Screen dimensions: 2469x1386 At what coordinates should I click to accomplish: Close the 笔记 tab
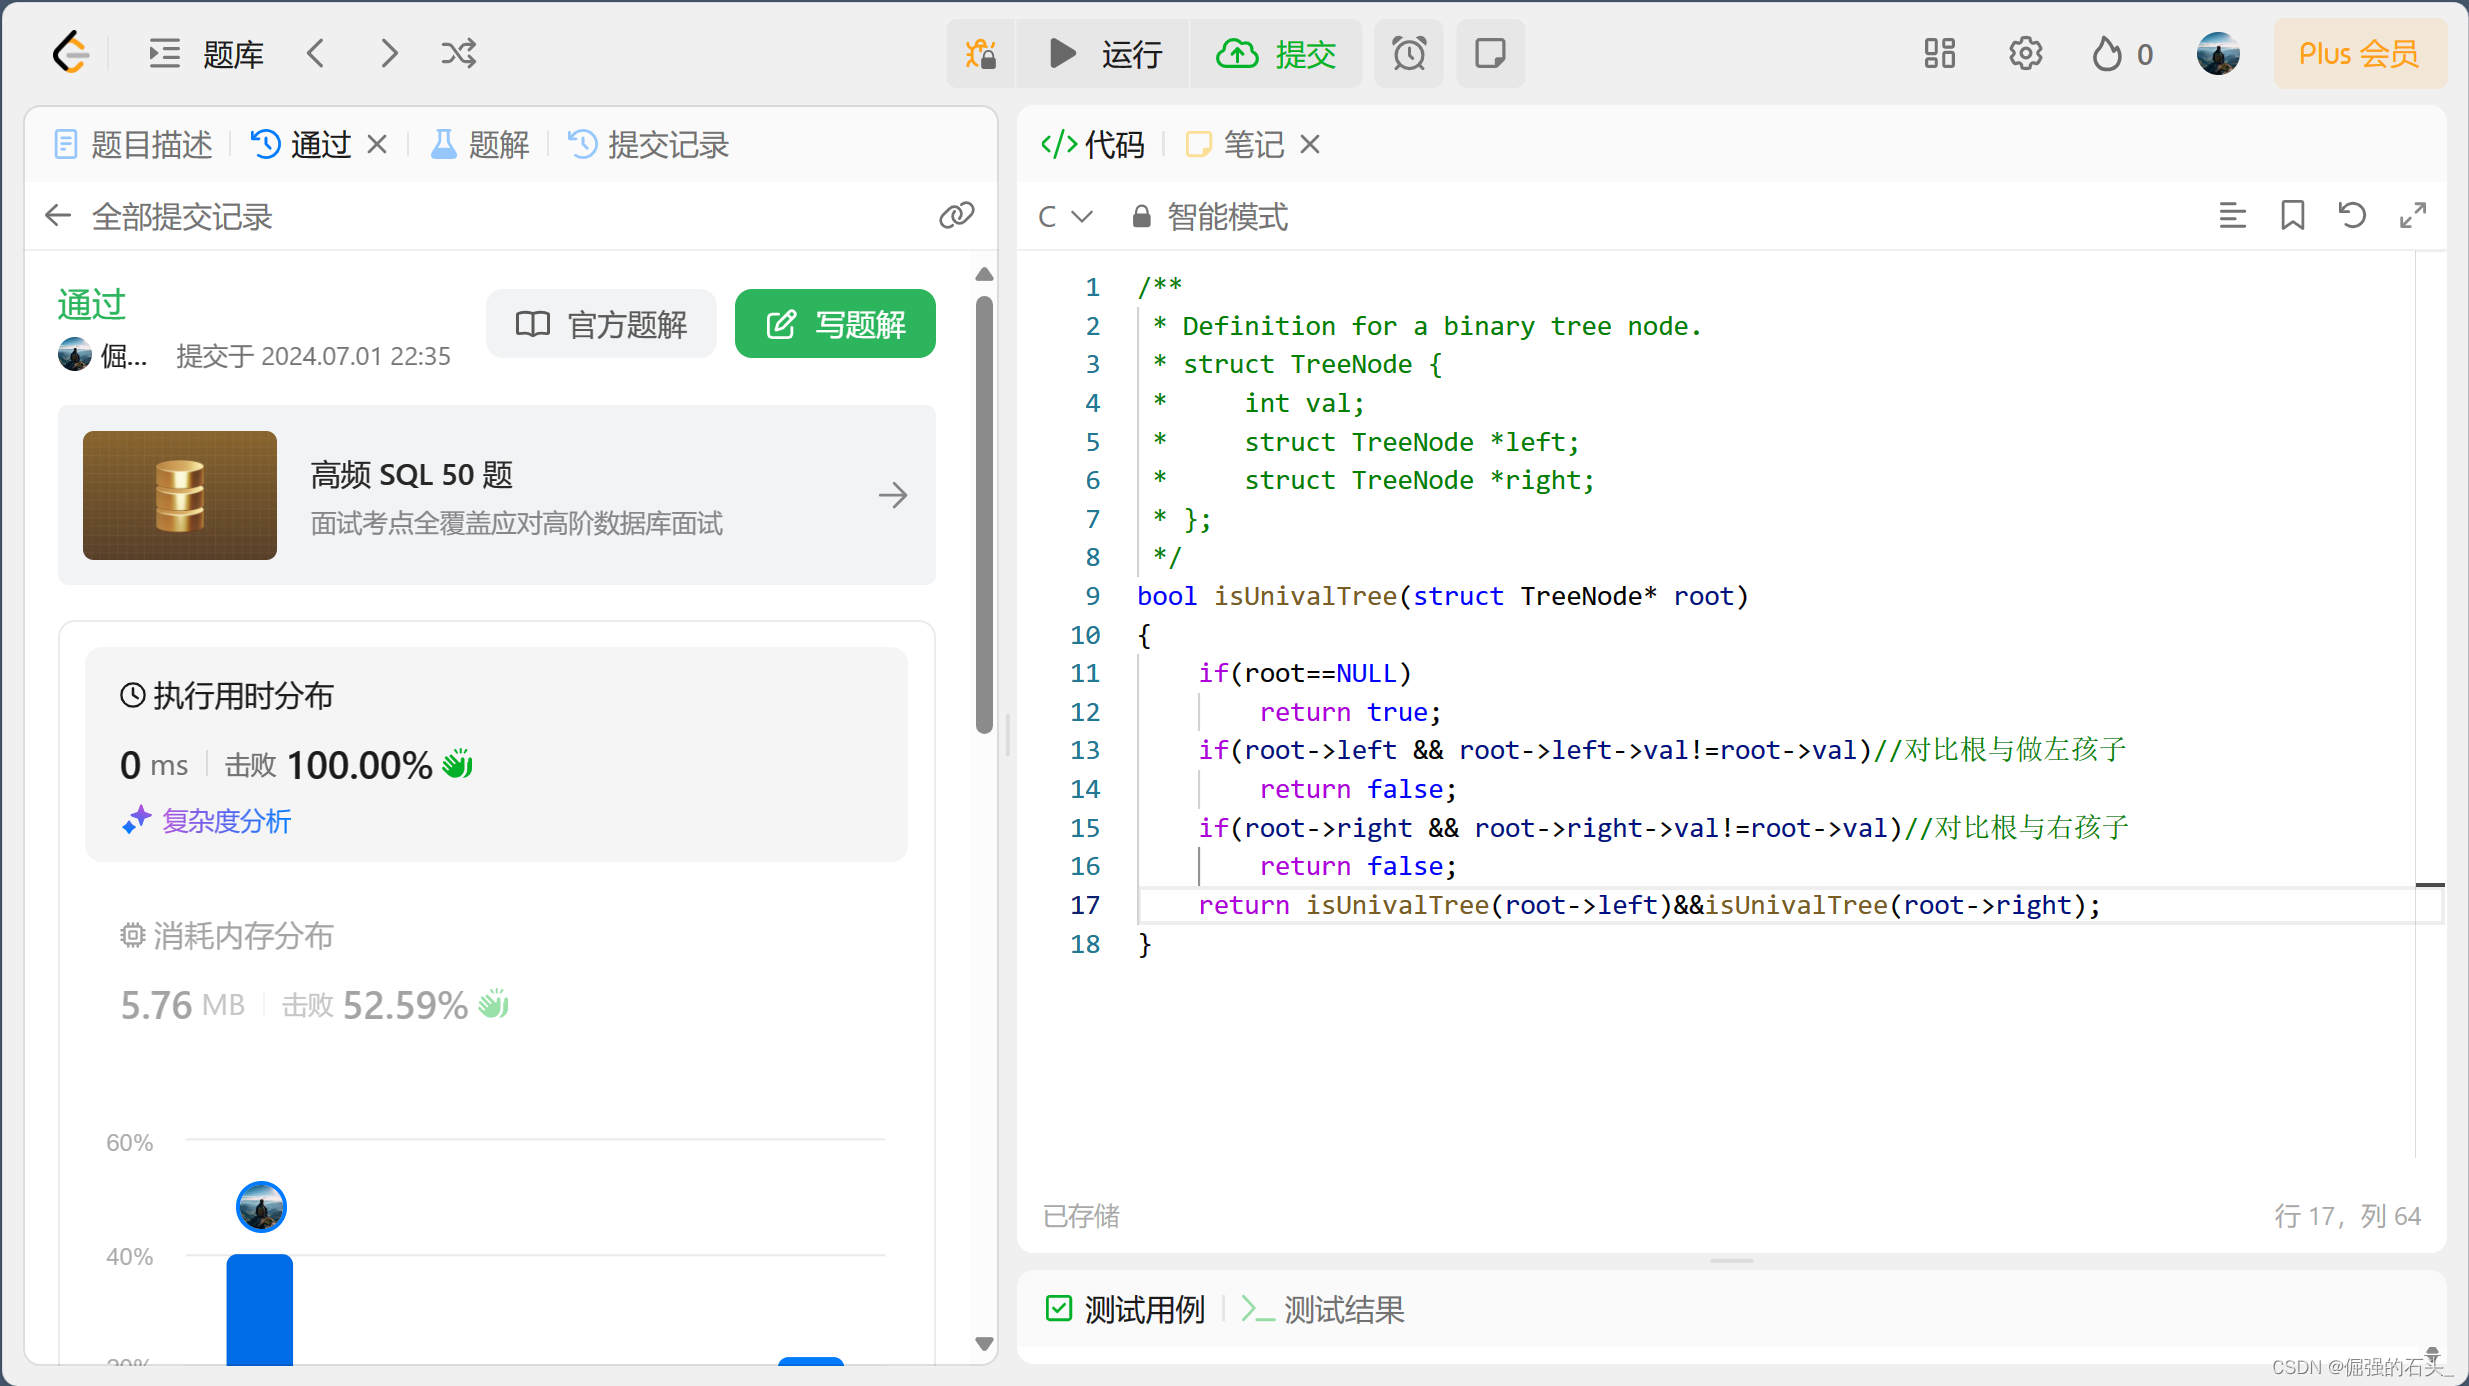tap(1310, 145)
